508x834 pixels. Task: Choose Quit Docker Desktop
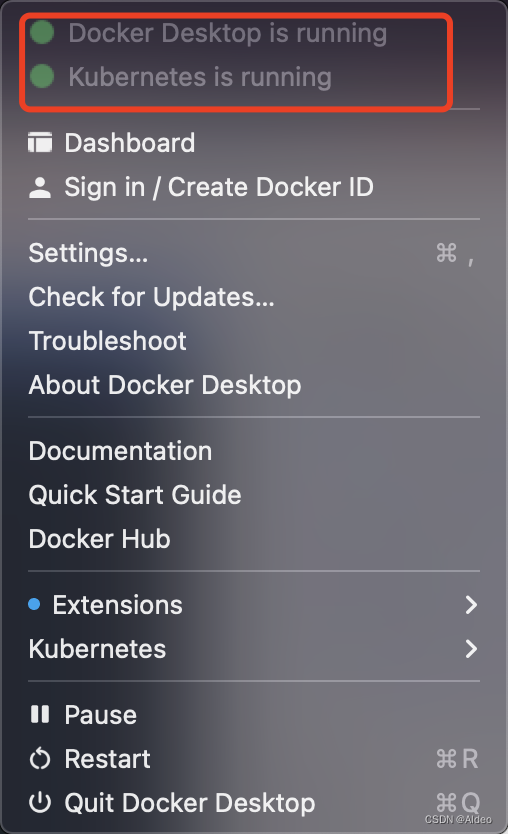coord(190,803)
